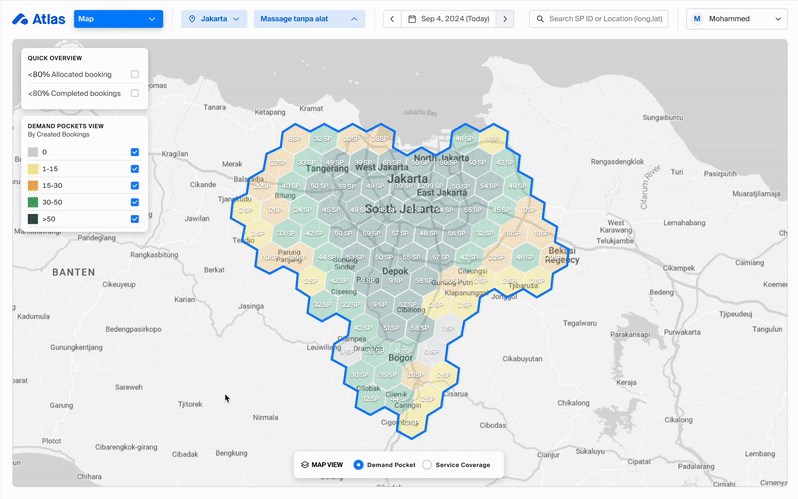The height and width of the screenshot is (499, 798).
Task: Select the Service Coverage radio button
Action: click(428, 464)
